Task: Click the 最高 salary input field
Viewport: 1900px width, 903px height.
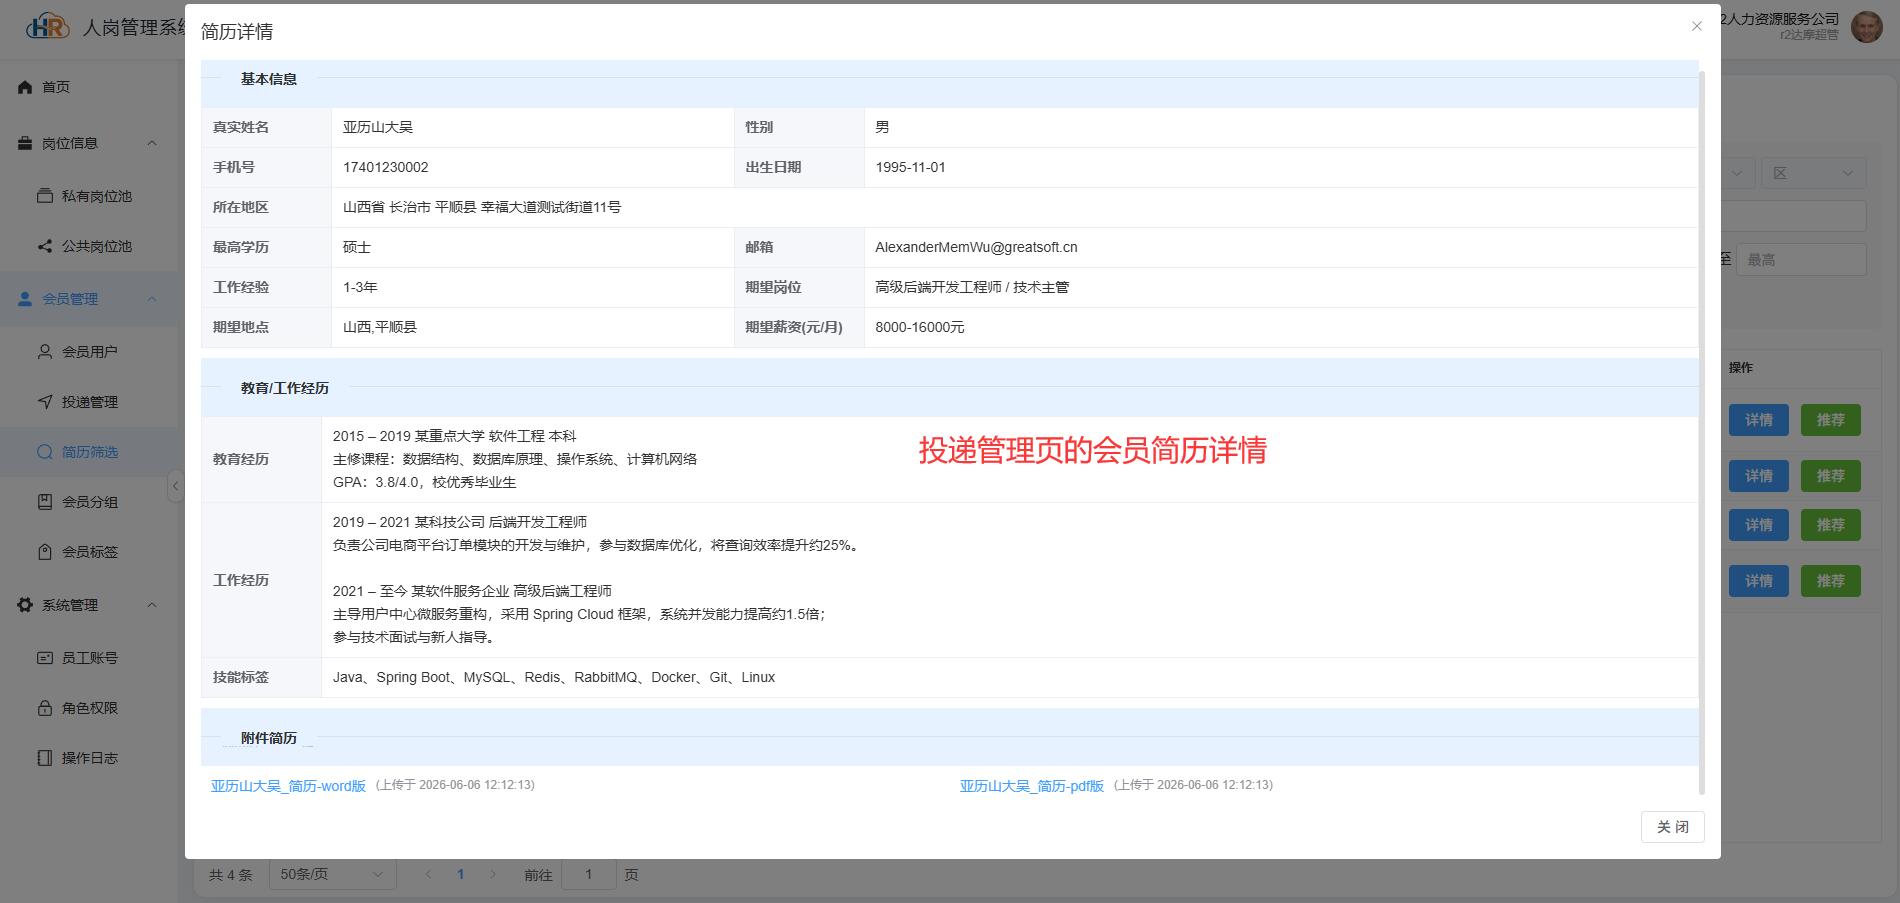Action: click(1801, 260)
